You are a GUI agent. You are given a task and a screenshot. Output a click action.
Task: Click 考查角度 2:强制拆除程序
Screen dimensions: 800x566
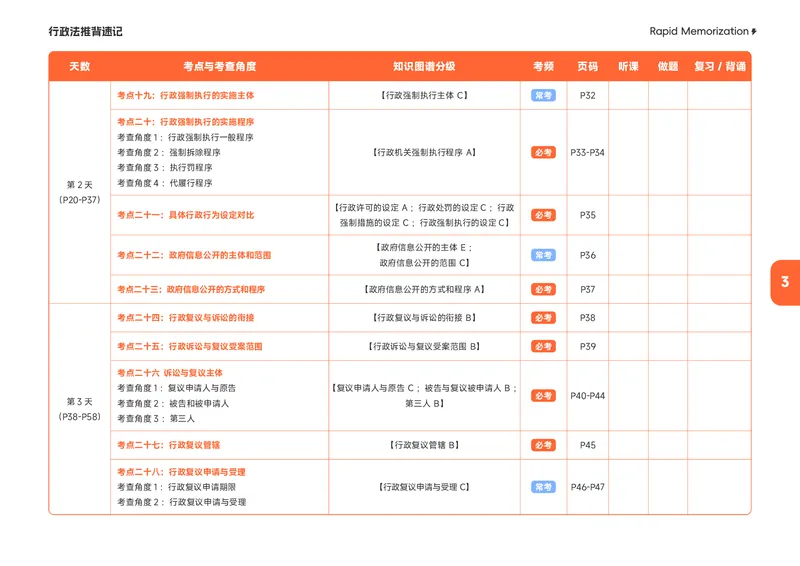pyautogui.click(x=169, y=153)
